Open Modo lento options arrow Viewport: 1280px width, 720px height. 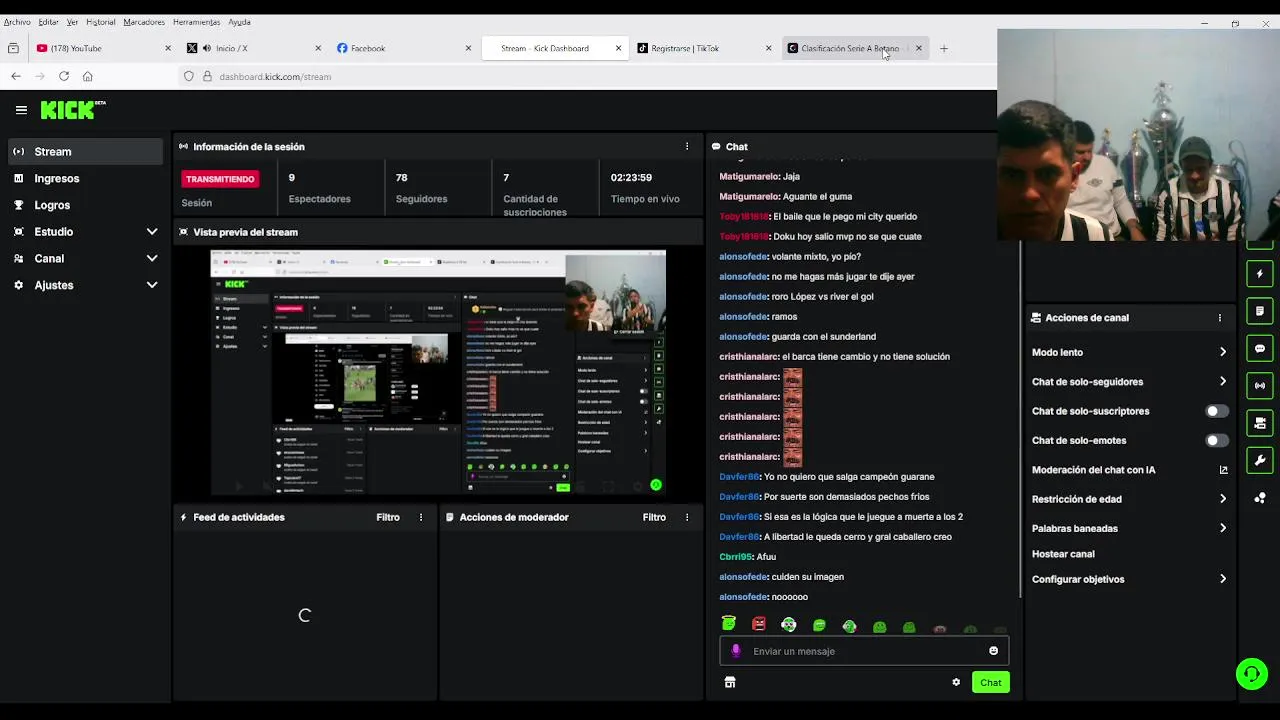point(1222,352)
